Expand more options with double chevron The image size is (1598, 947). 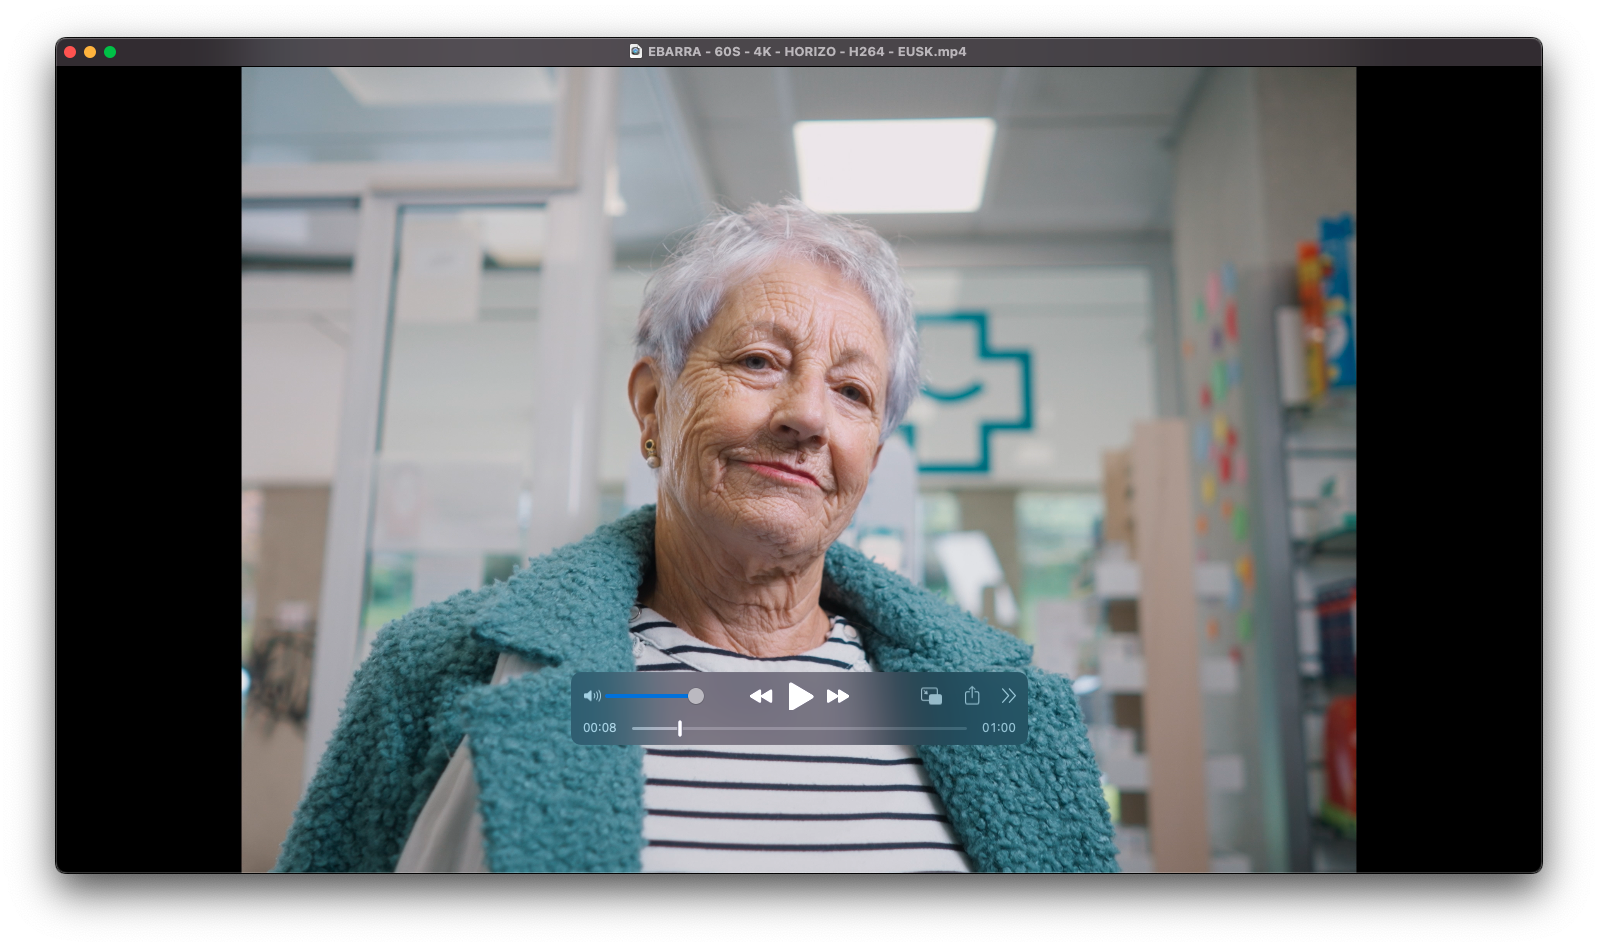pyautogui.click(x=1008, y=696)
